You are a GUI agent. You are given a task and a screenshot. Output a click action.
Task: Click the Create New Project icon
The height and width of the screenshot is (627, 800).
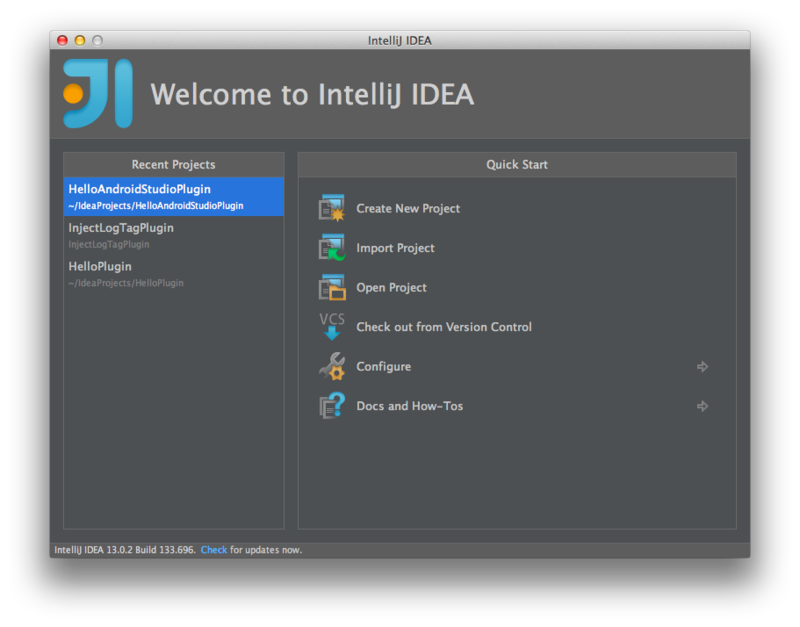(332, 208)
